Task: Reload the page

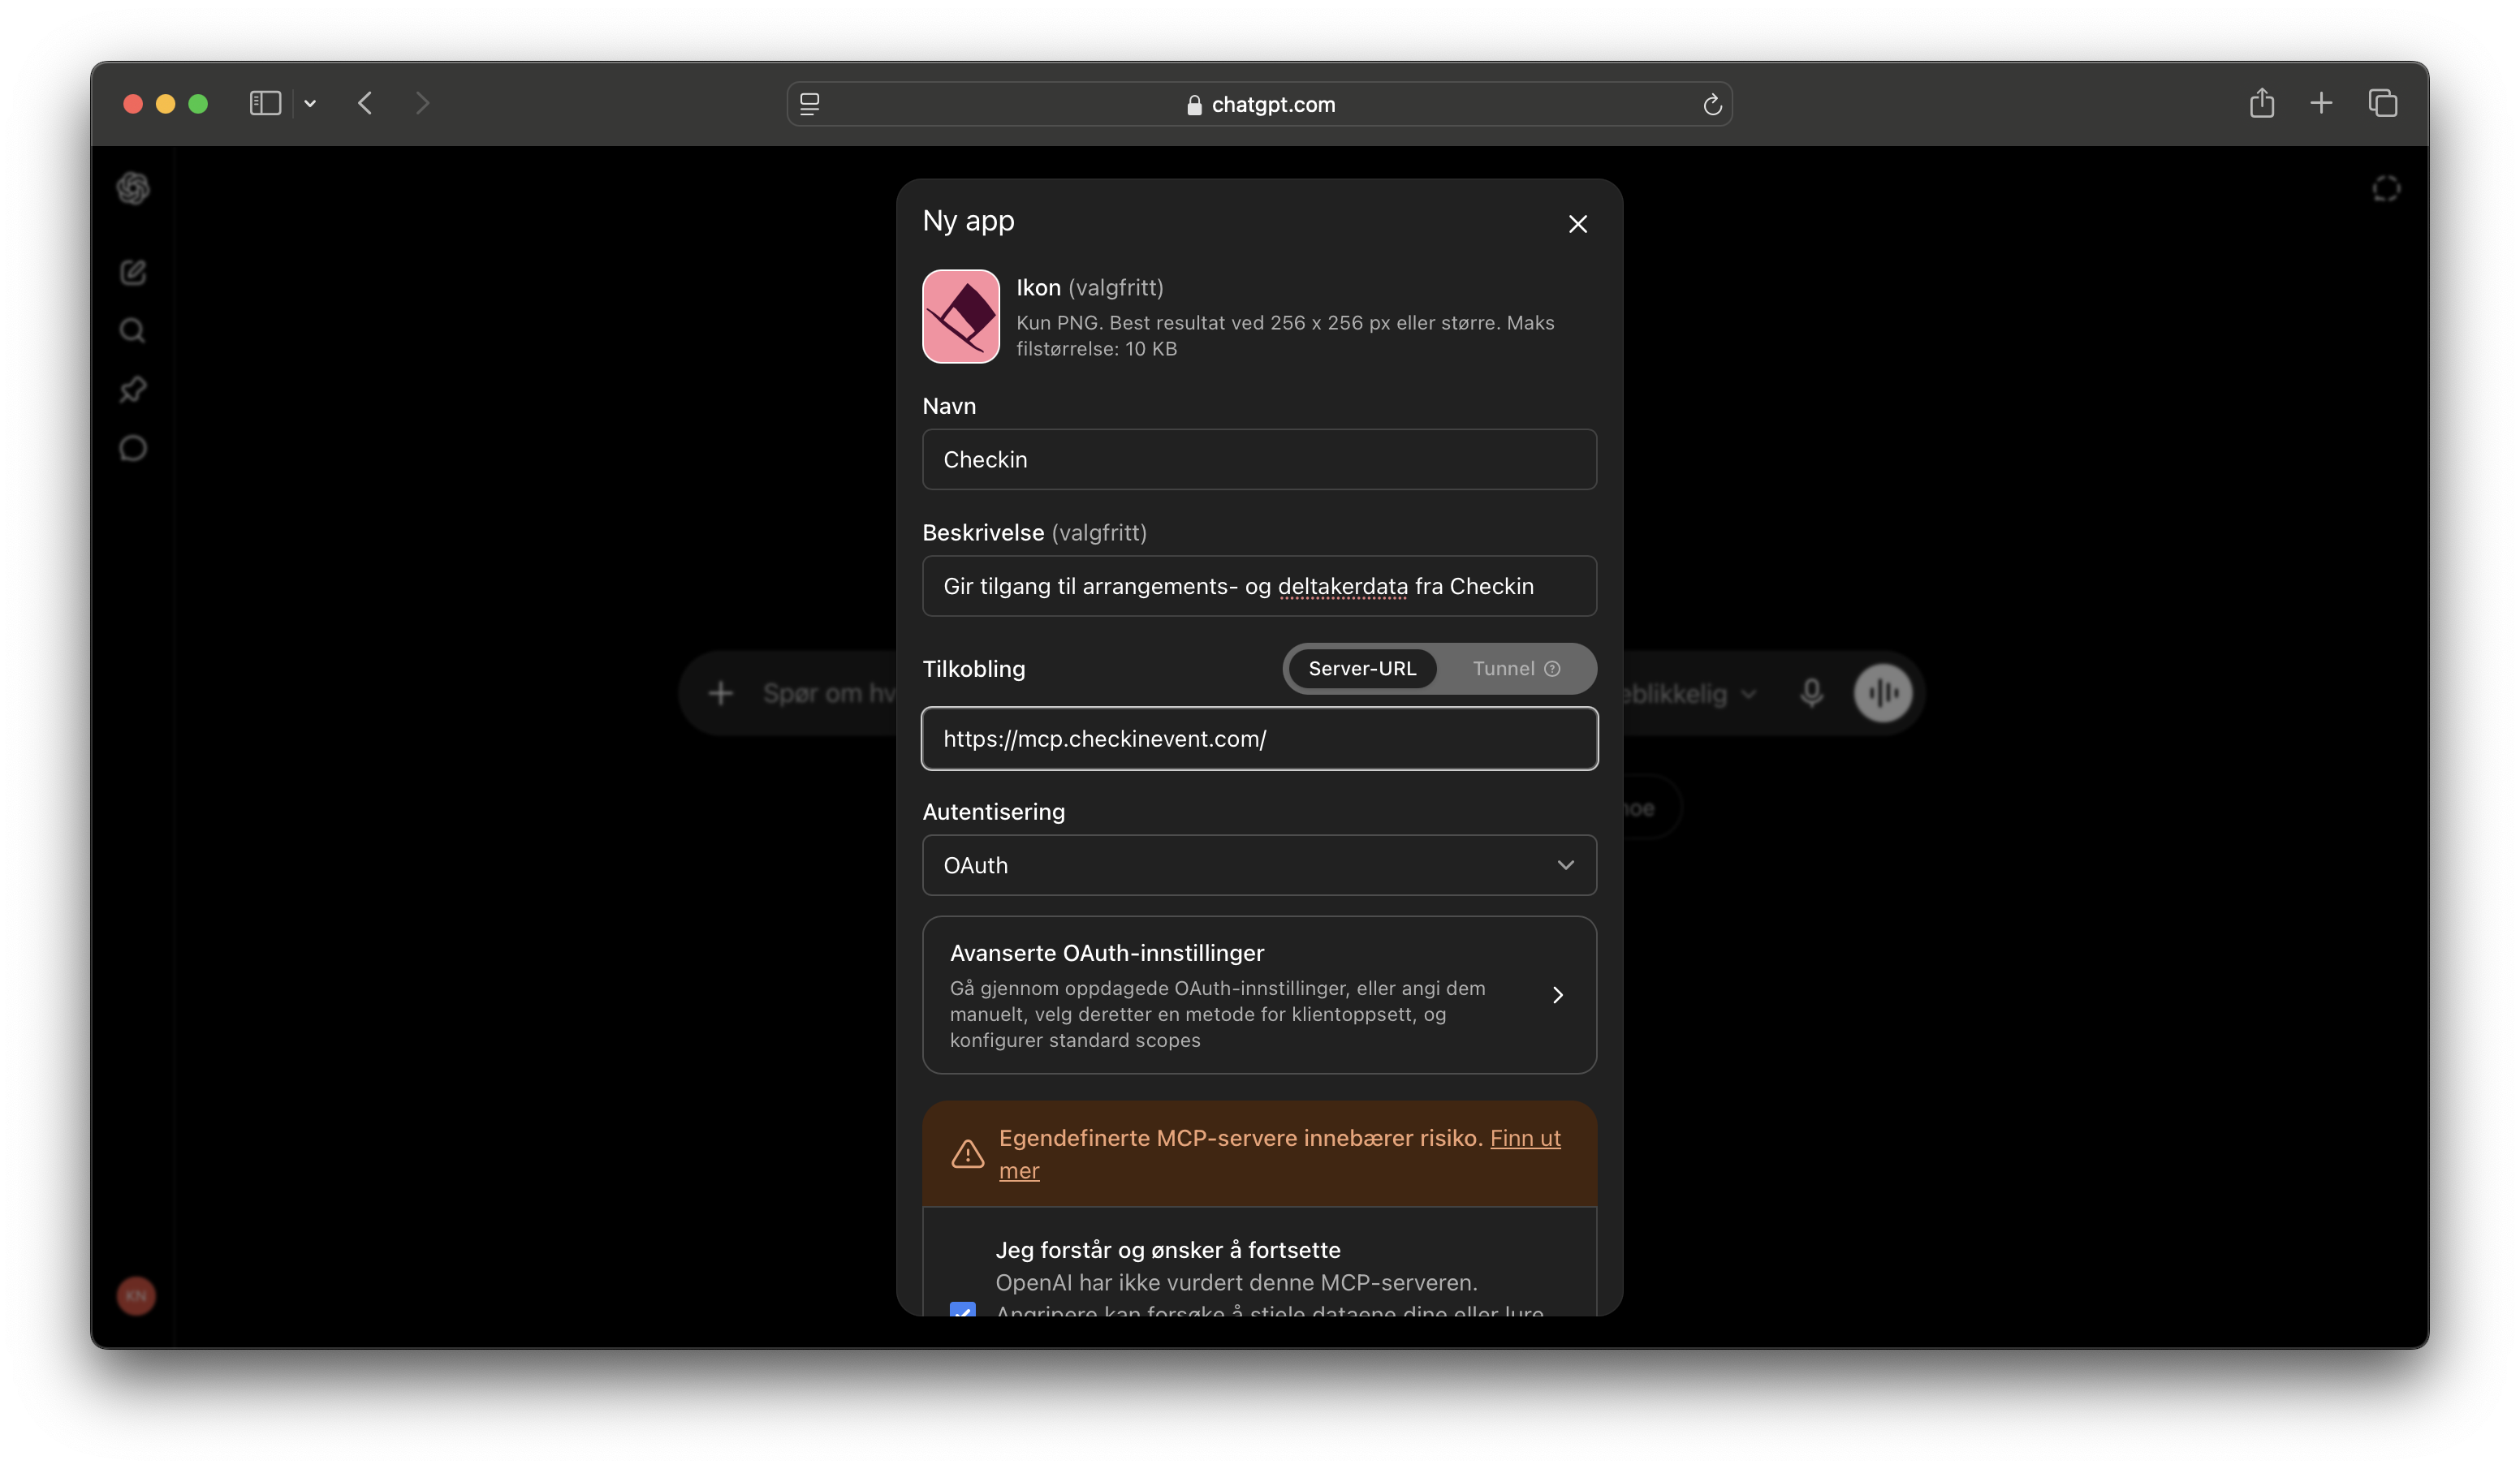Action: click(x=1712, y=104)
